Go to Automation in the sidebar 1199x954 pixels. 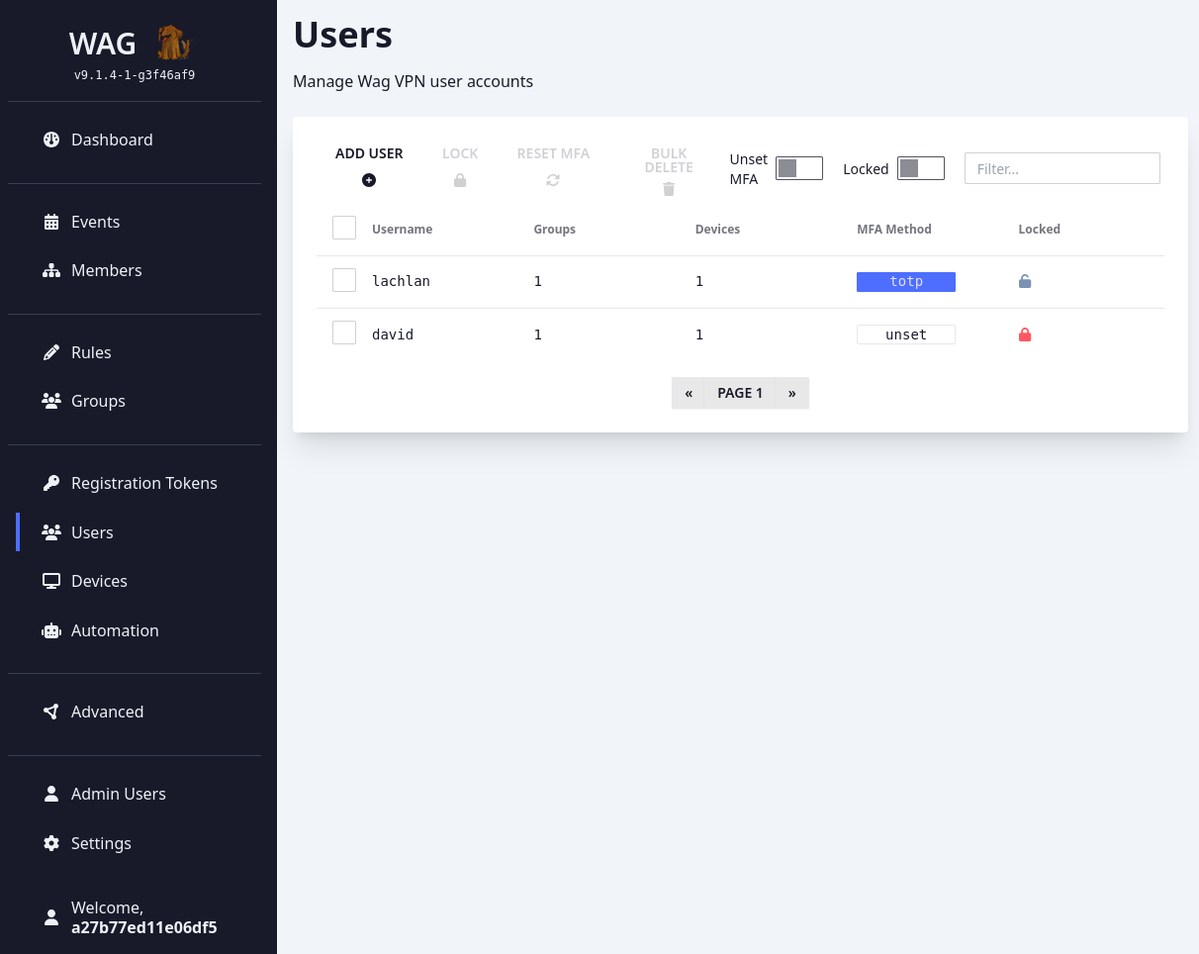(114, 630)
